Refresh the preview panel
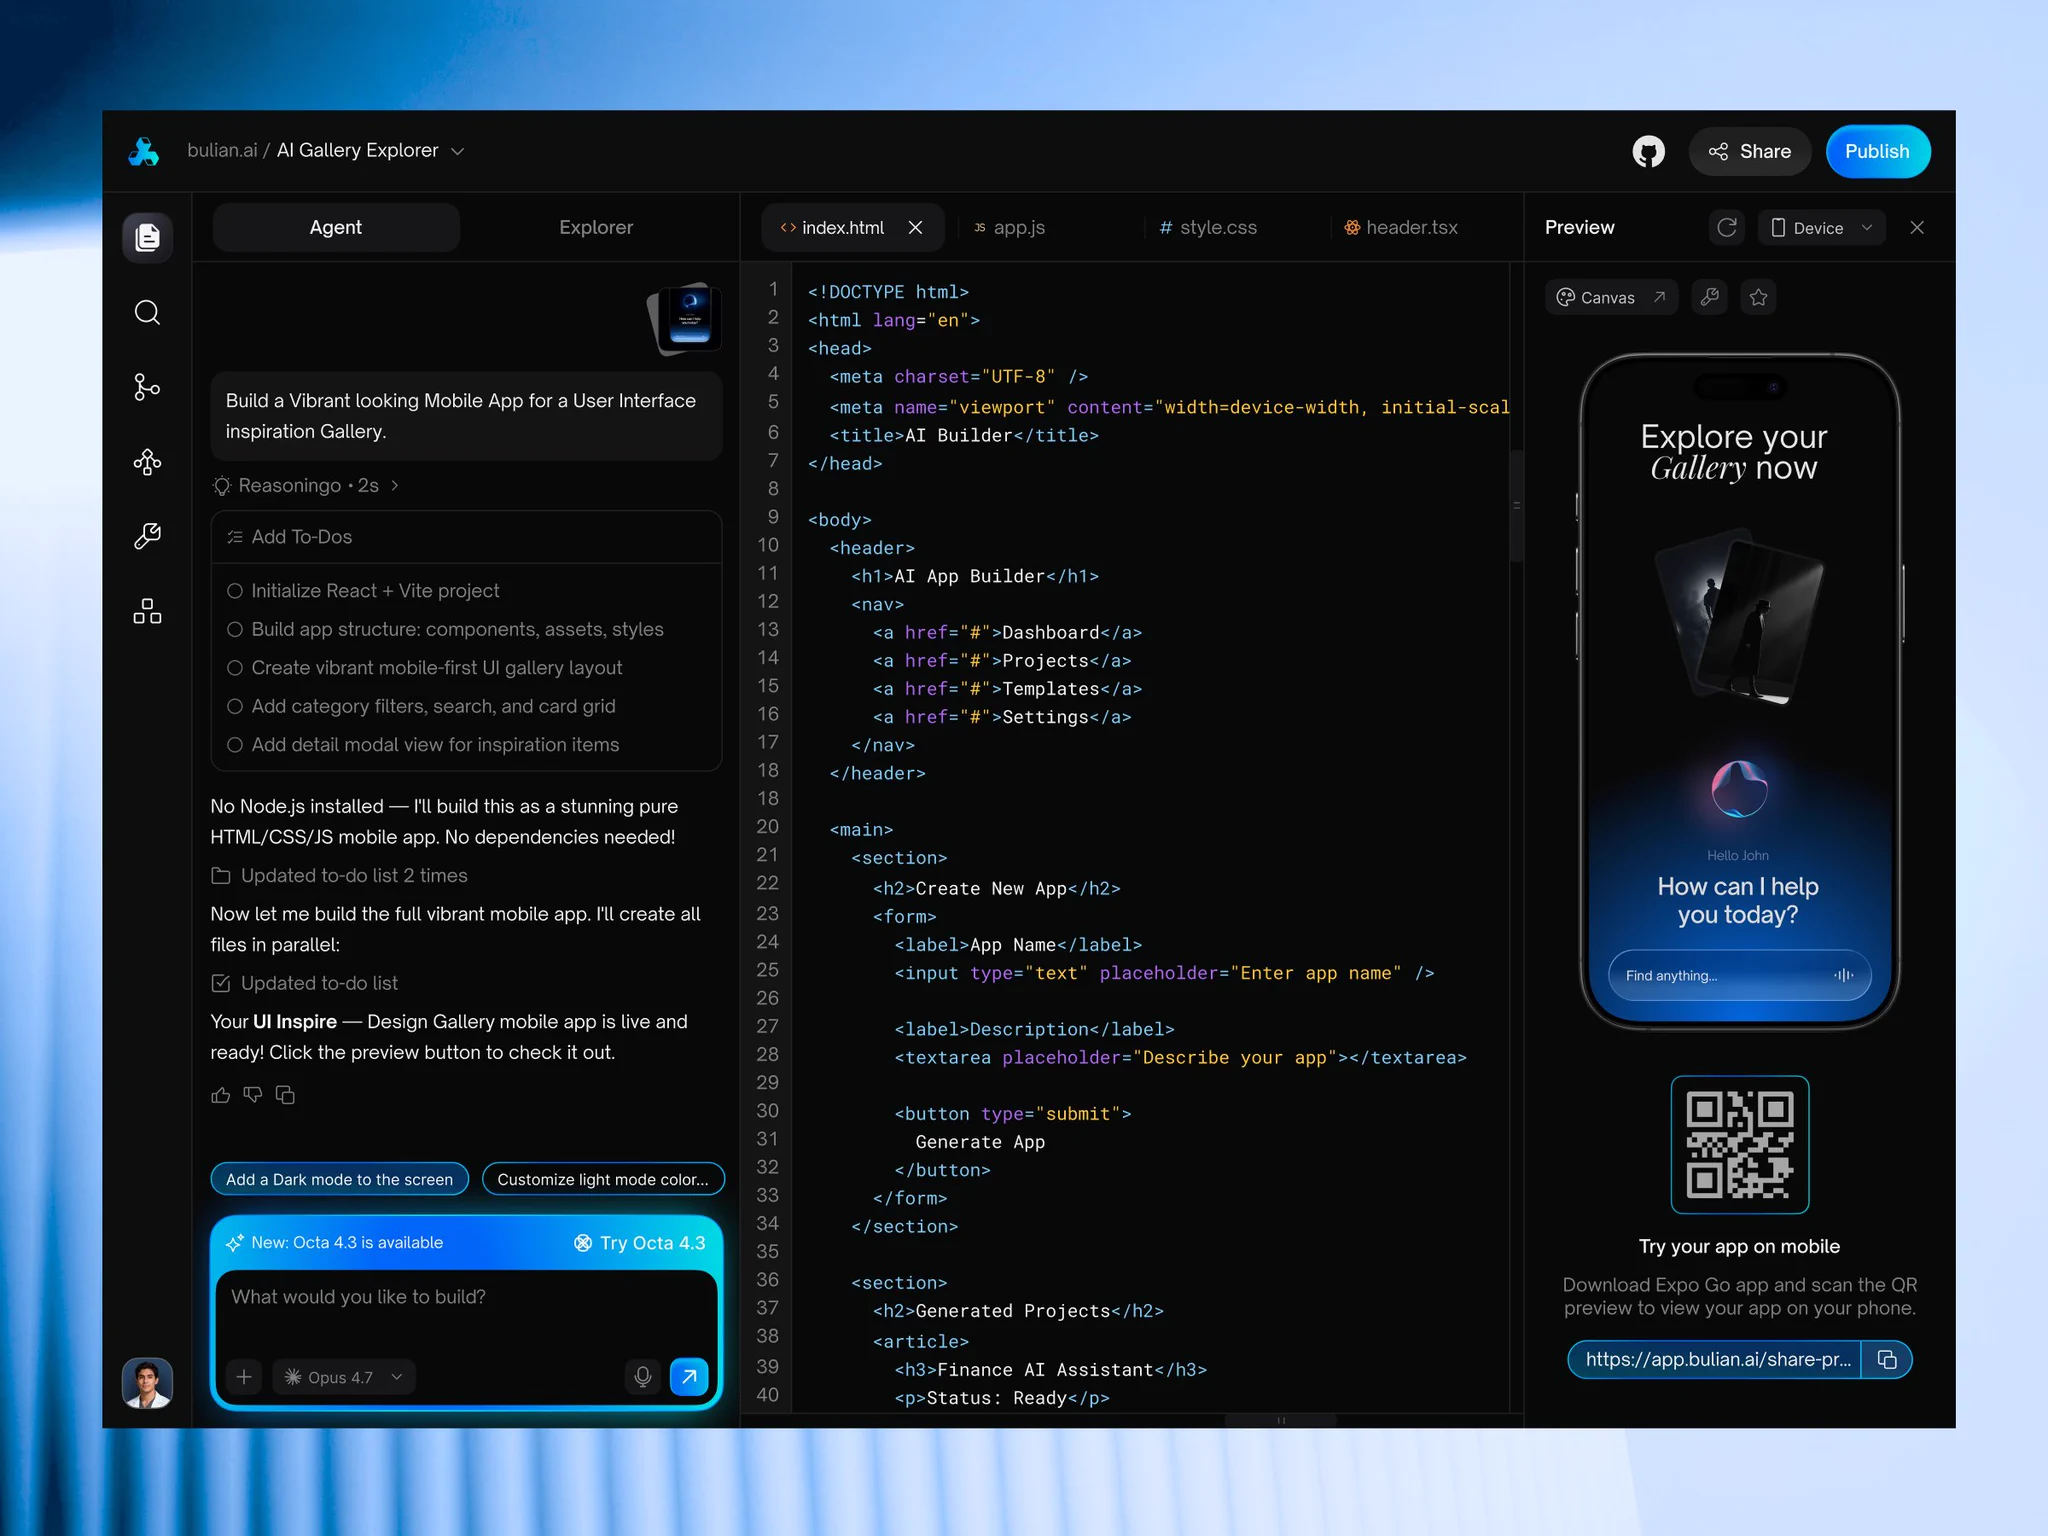The width and height of the screenshot is (2048, 1536). pos(1727,227)
